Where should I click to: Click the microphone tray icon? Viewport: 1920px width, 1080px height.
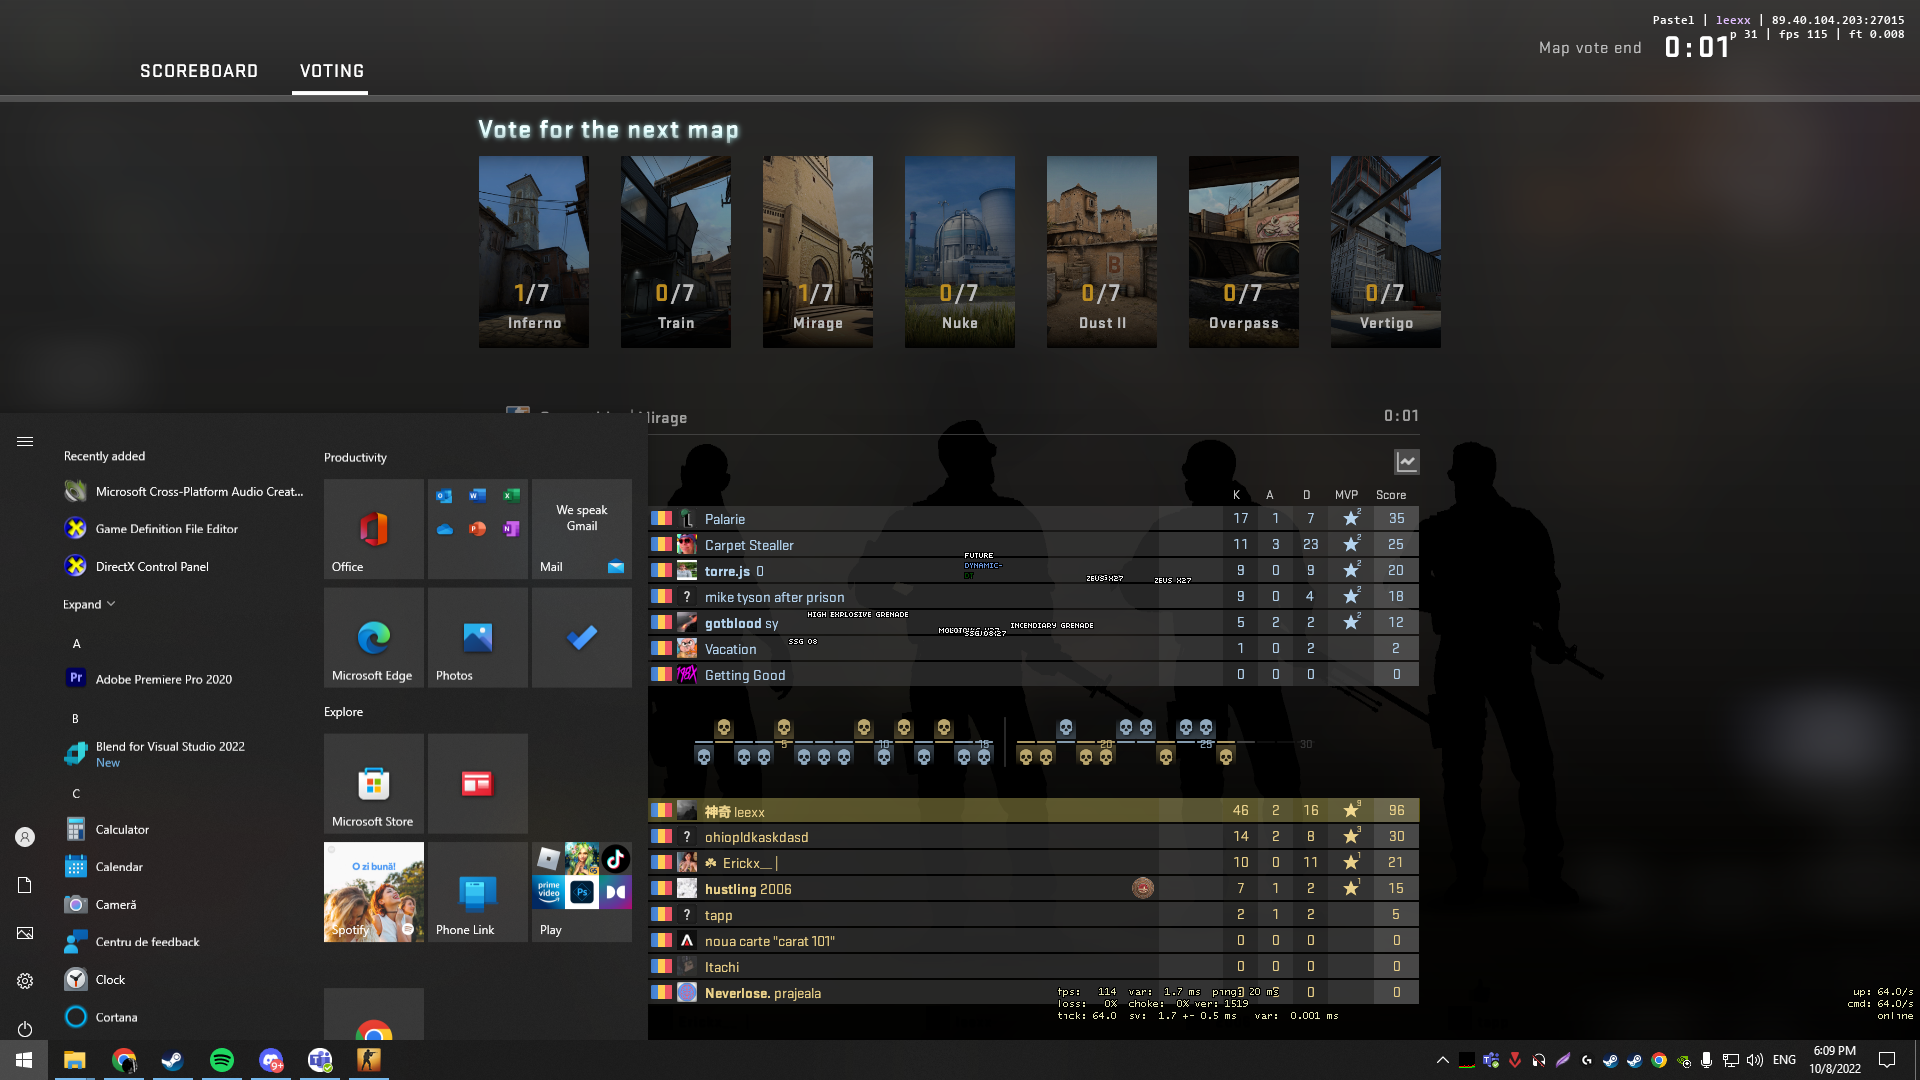click(1707, 1060)
